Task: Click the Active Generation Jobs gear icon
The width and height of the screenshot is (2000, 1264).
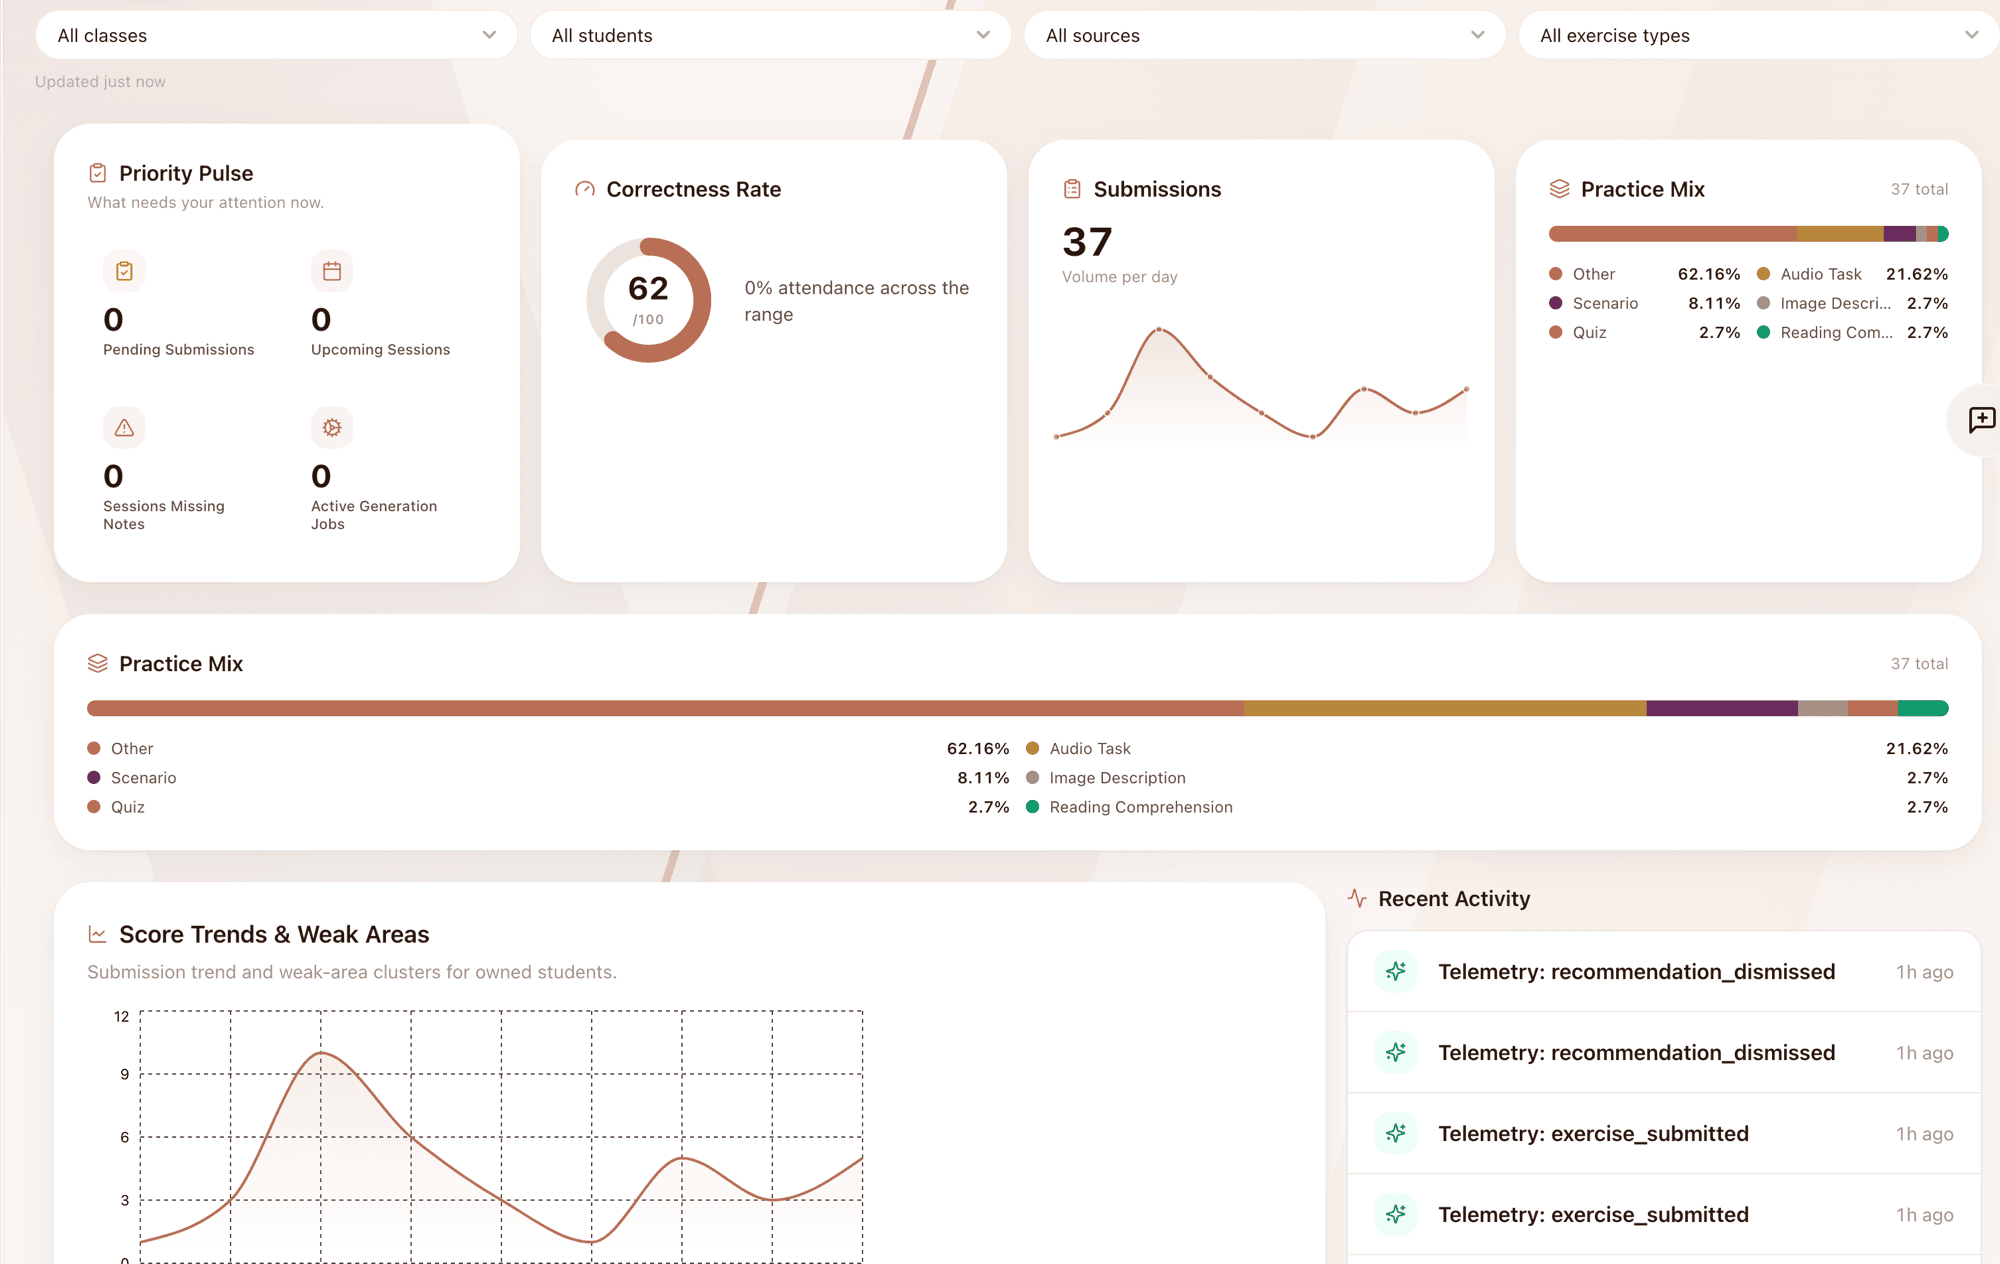Action: (332, 428)
